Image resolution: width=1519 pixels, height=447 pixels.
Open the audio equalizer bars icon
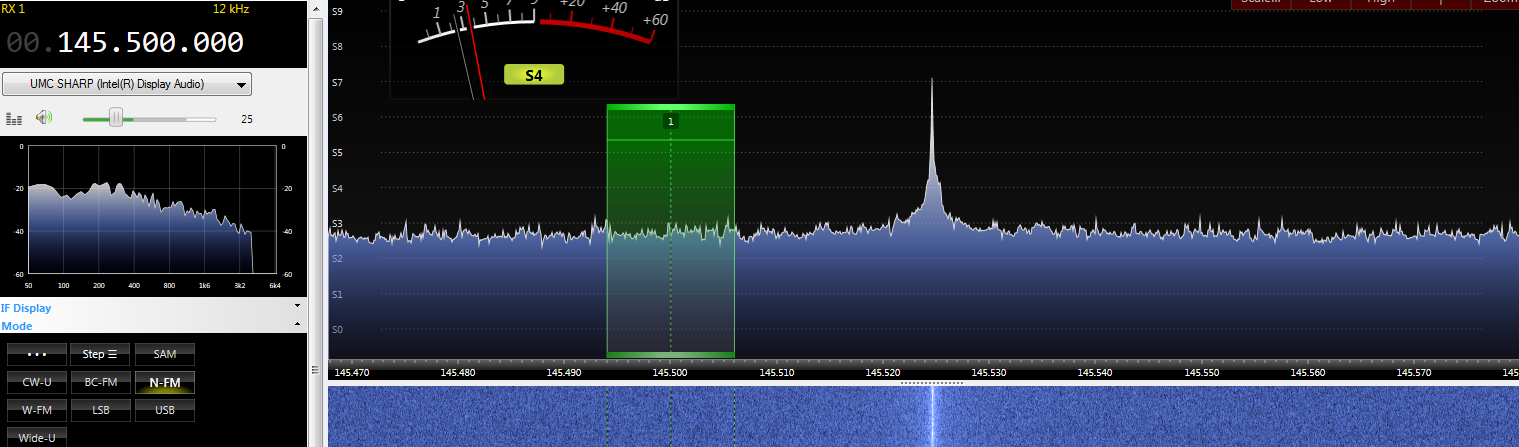point(14,119)
